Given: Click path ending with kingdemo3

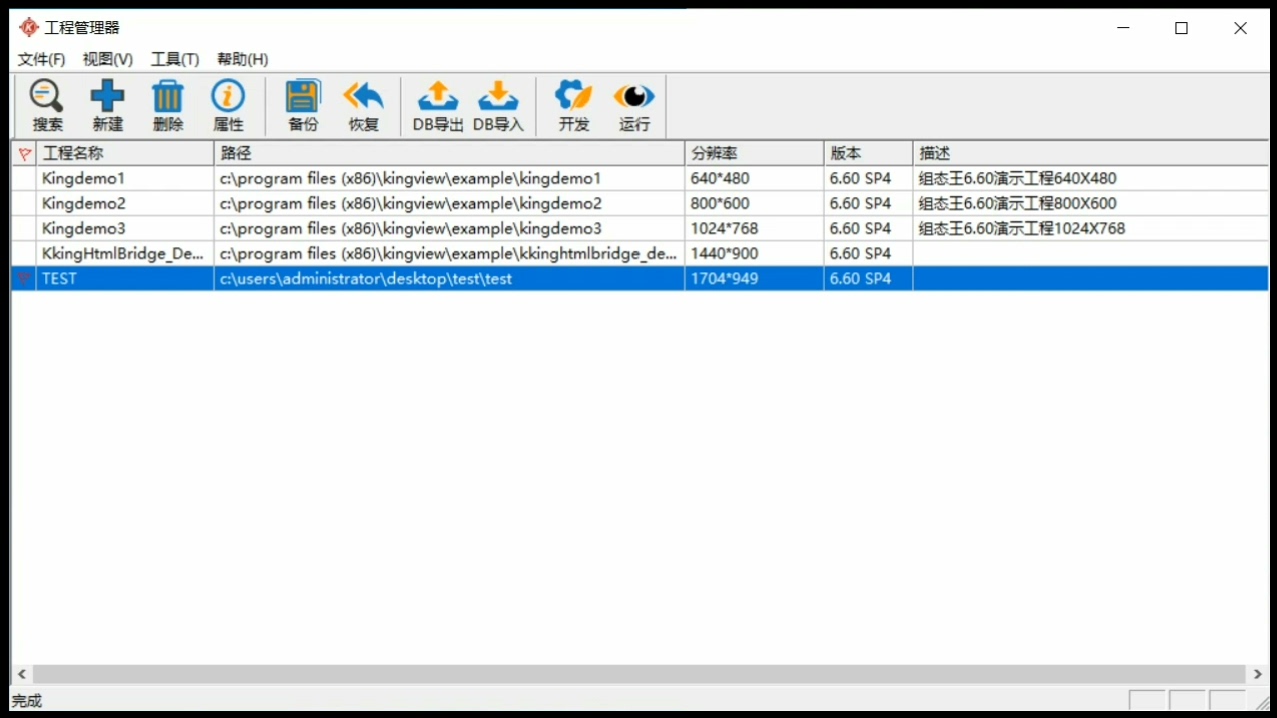Looking at the screenshot, I should [410, 229].
